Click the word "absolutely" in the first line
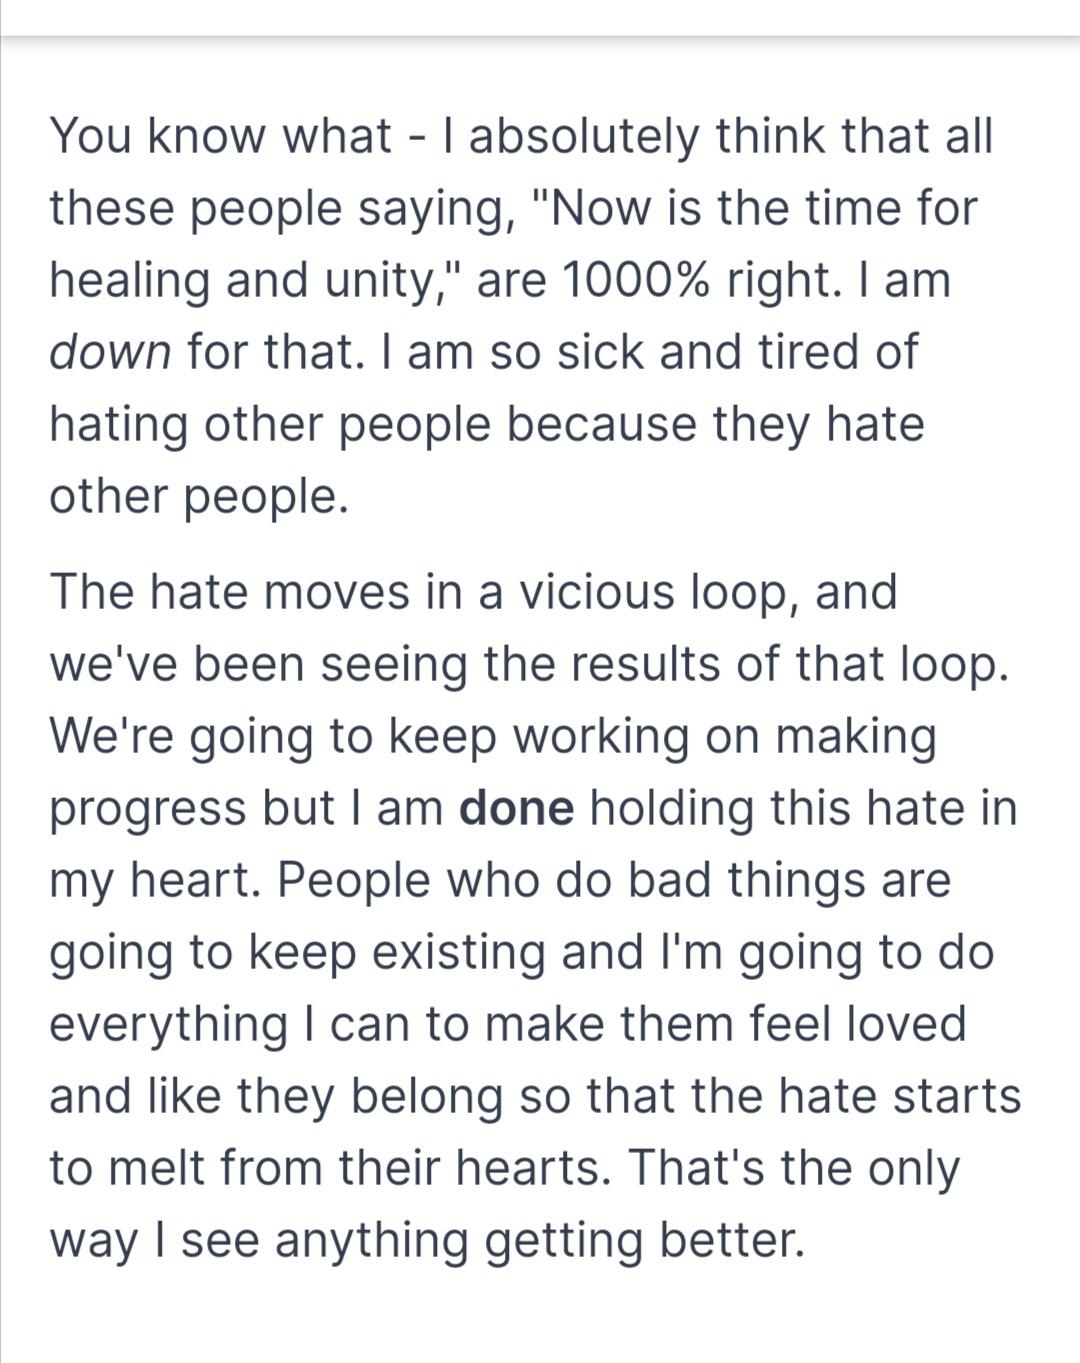Viewport: 1080px width, 1363px height. (584, 136)
